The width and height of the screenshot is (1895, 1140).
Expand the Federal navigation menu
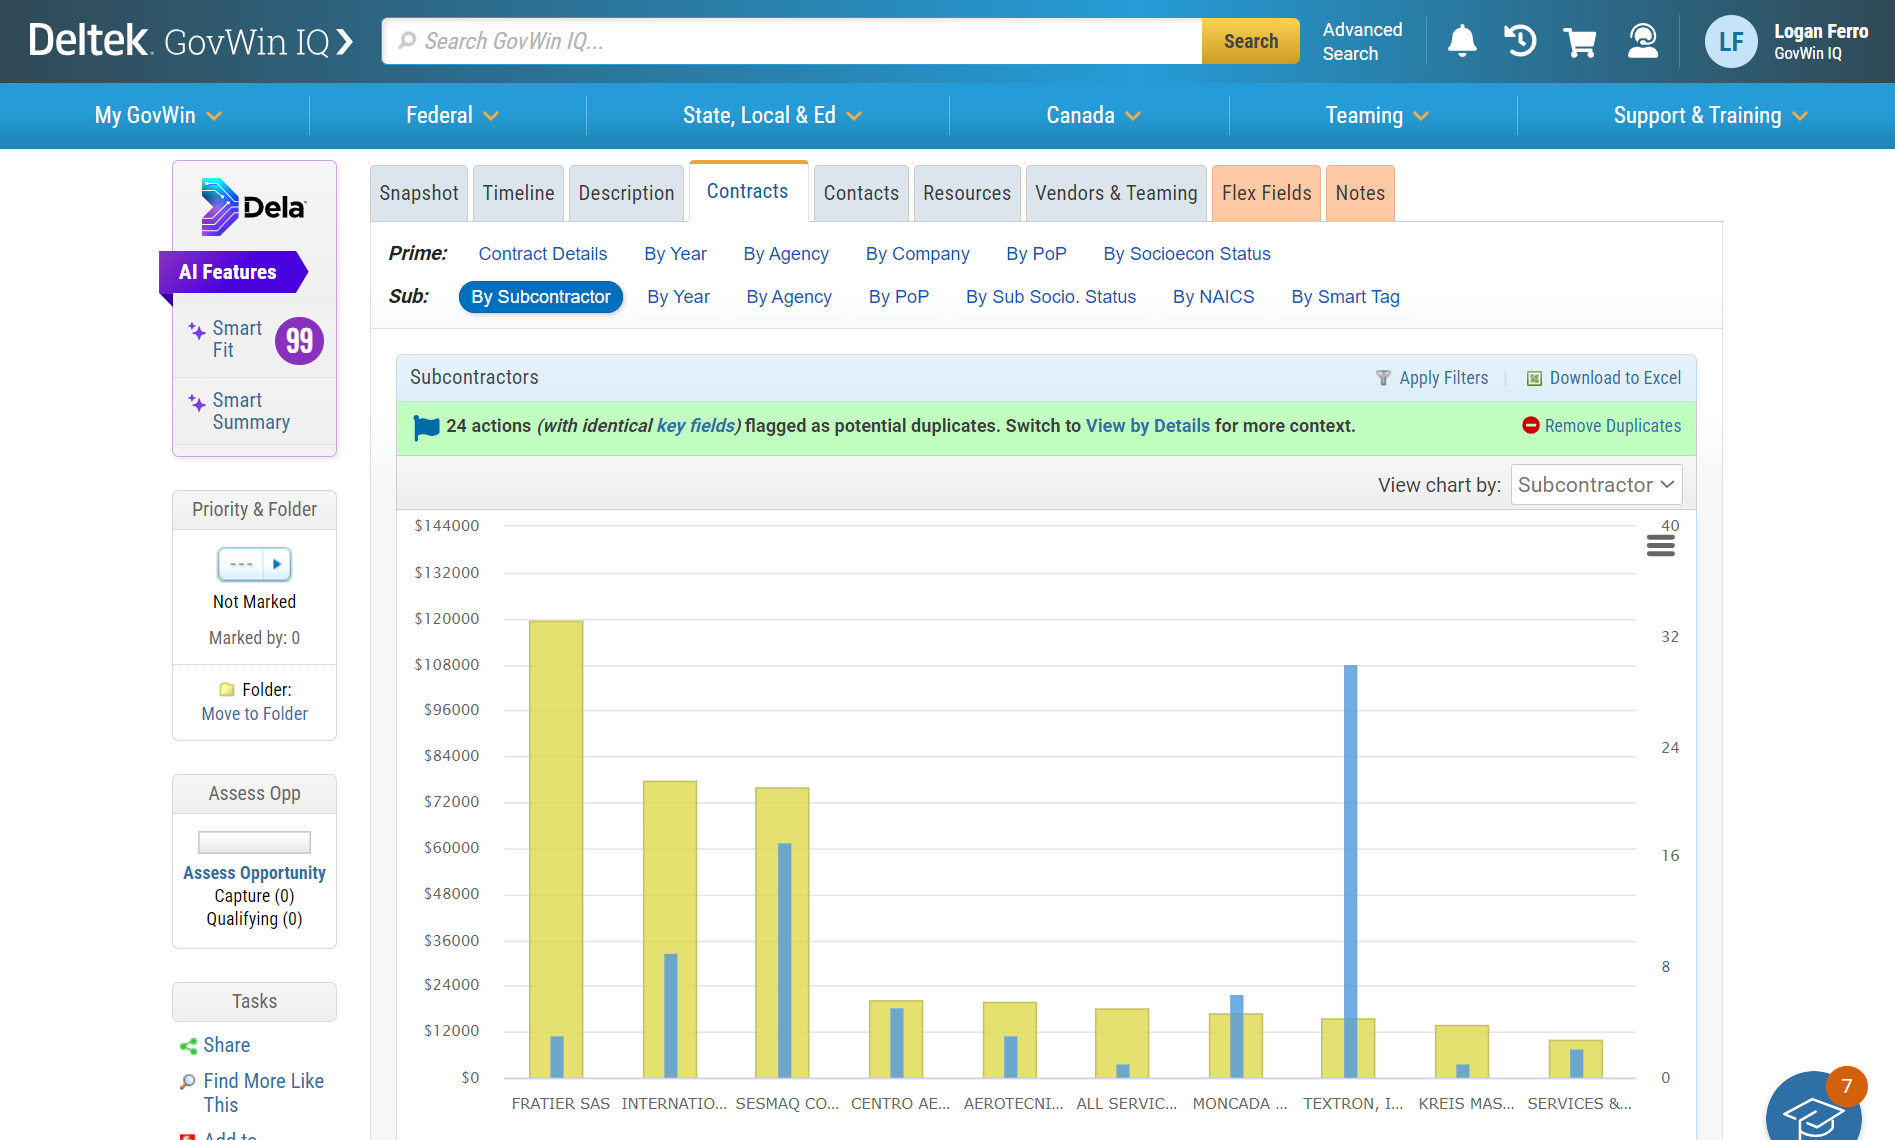(x=451, y=116)
